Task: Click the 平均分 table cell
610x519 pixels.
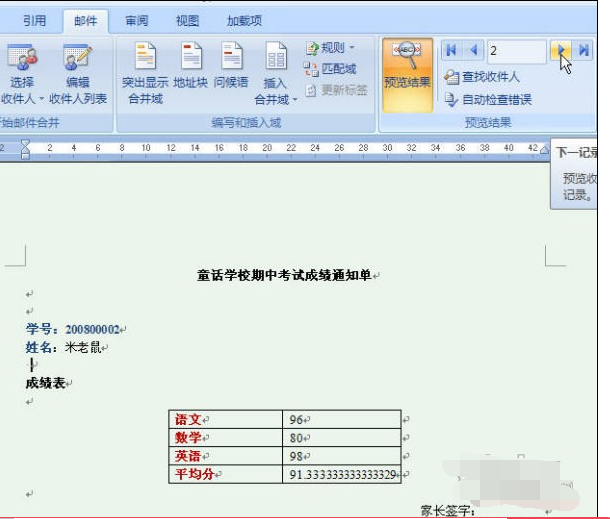Action: coord(226,474)
